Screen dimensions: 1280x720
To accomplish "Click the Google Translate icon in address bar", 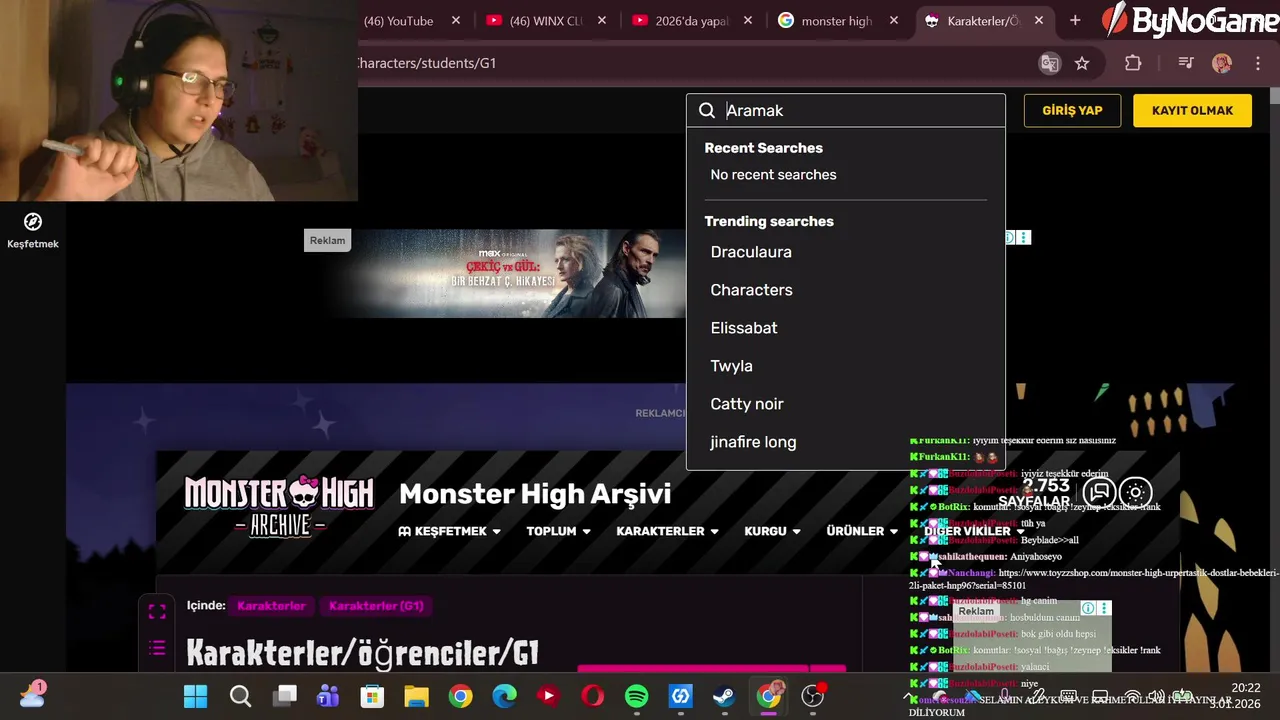I will pos(1049,63).
